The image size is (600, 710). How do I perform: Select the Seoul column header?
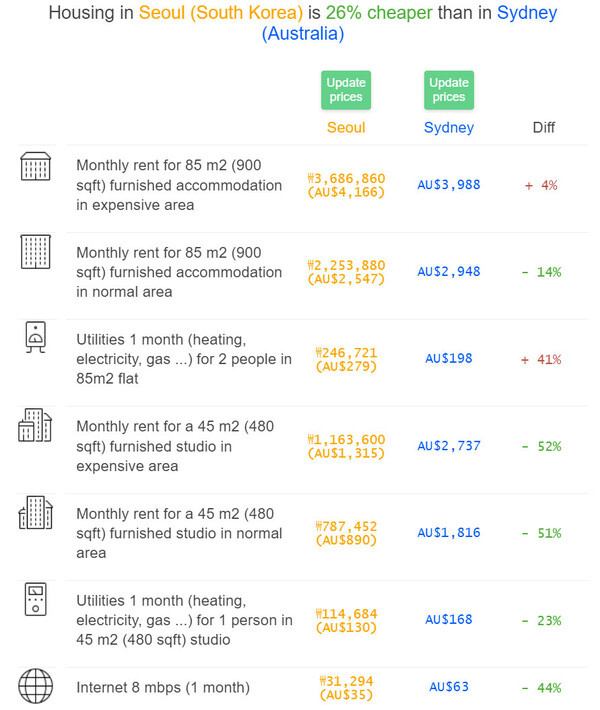[346, 127]
